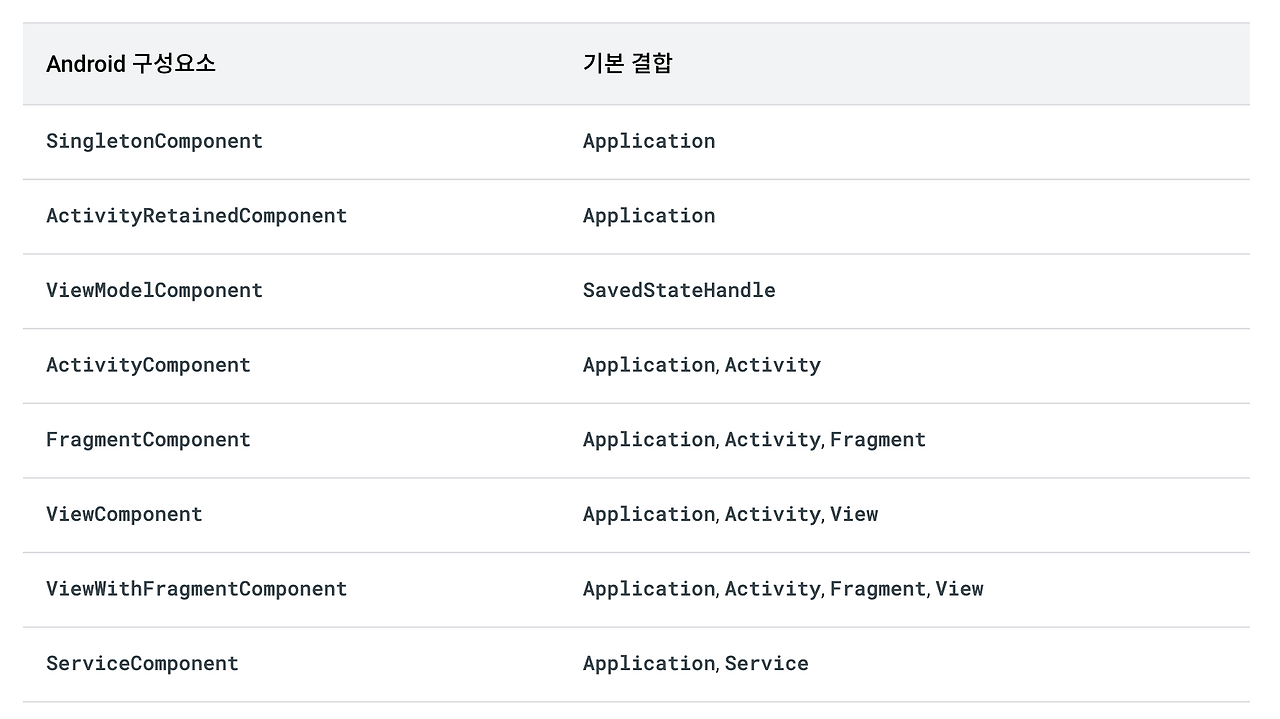Select the SavedStateHandle binding text
Viewport: 1280px width, 719px height.
click(x=679, y=290)
